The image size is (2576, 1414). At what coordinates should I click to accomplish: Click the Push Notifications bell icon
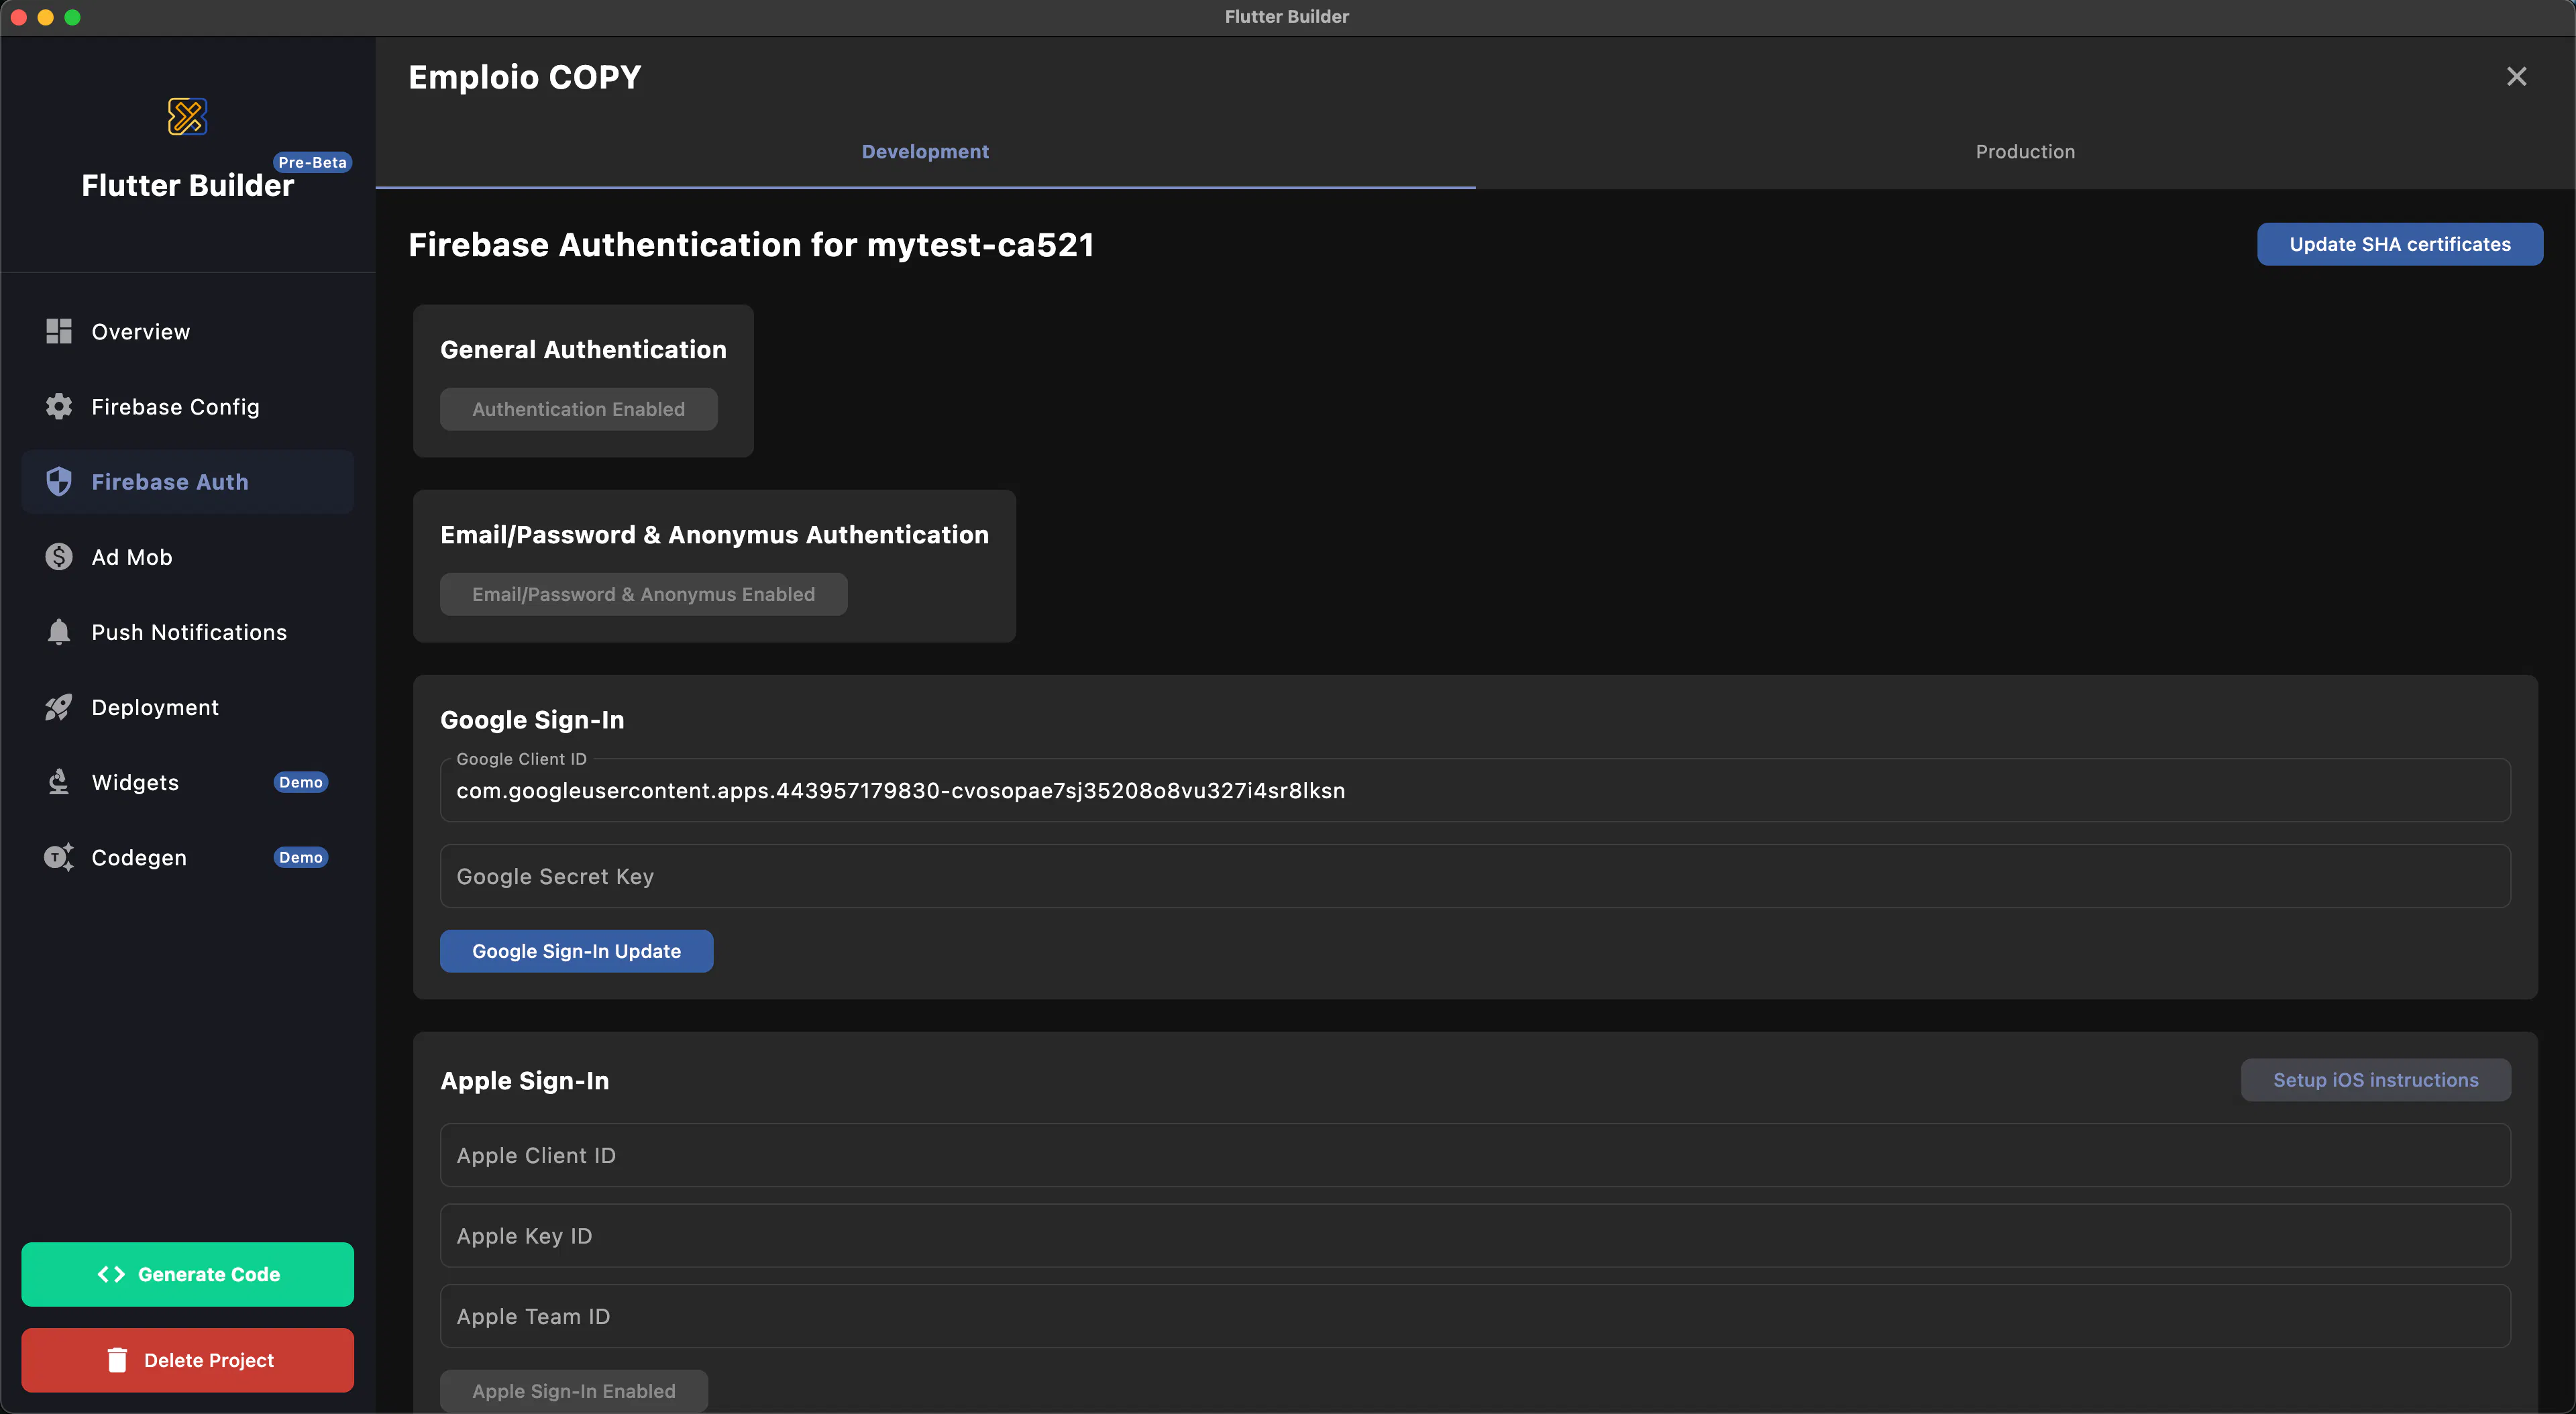tap(59, 632)
